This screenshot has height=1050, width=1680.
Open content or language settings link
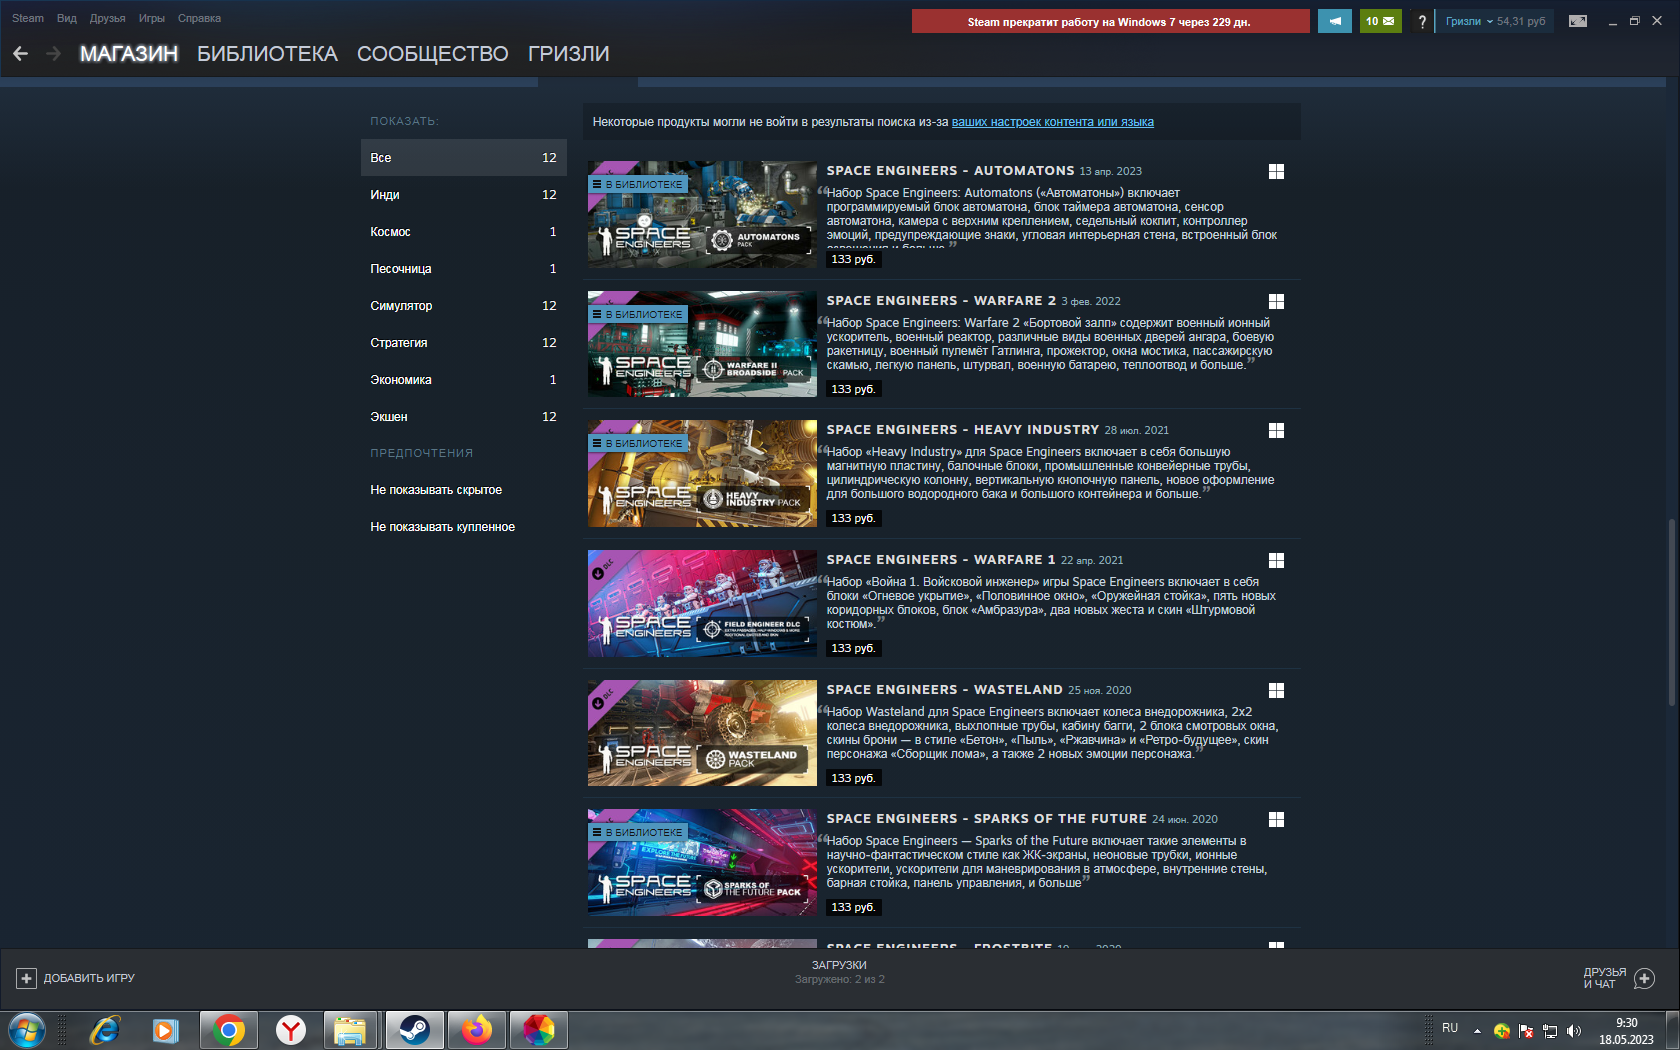click(1052, 122)
